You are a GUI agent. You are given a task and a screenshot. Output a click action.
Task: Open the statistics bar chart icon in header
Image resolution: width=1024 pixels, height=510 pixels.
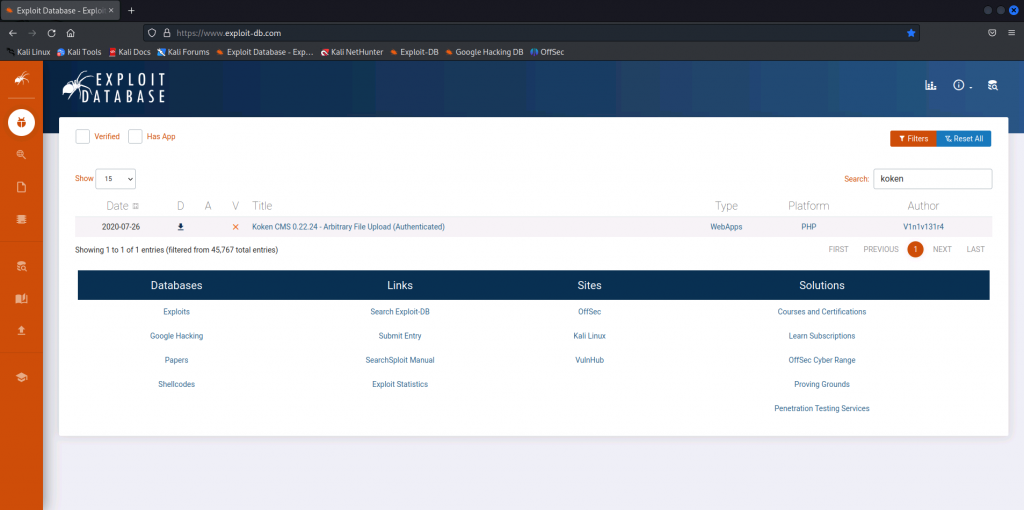931,86
